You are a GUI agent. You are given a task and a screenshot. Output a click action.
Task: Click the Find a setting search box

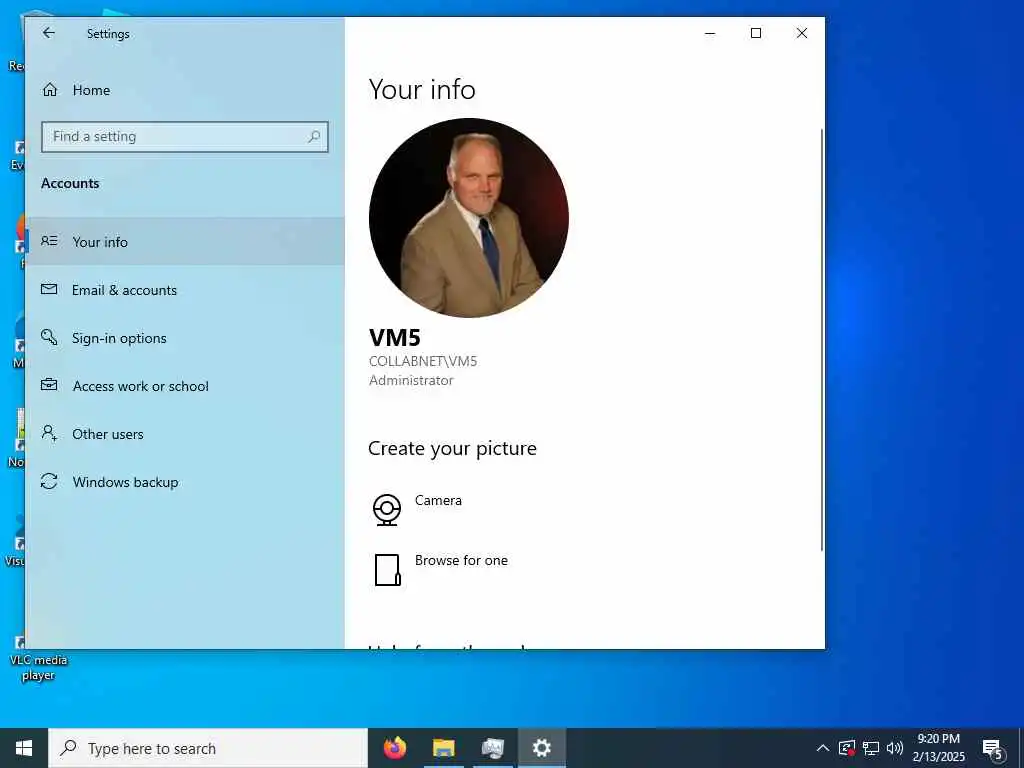point(185,136)
